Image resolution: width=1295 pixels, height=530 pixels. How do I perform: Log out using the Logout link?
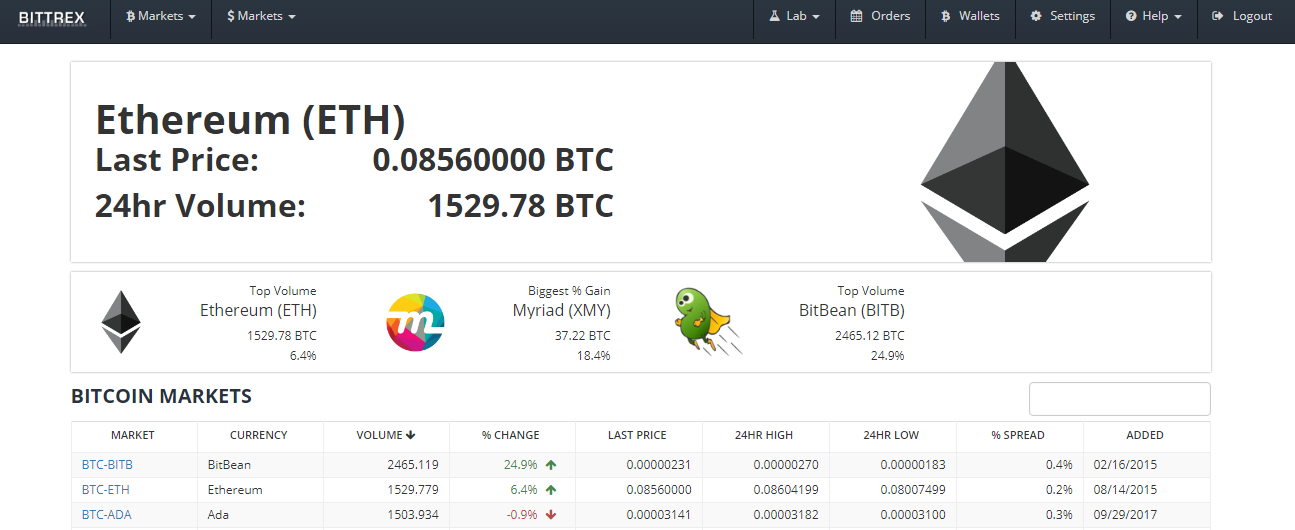(x=1242, y=16)
